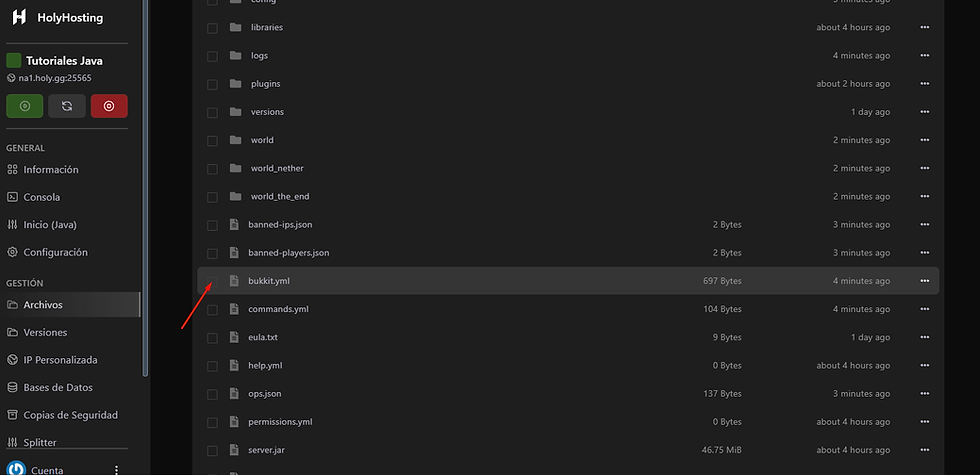
Task: Open the logs folder
Action: click(x=259, y=56)
